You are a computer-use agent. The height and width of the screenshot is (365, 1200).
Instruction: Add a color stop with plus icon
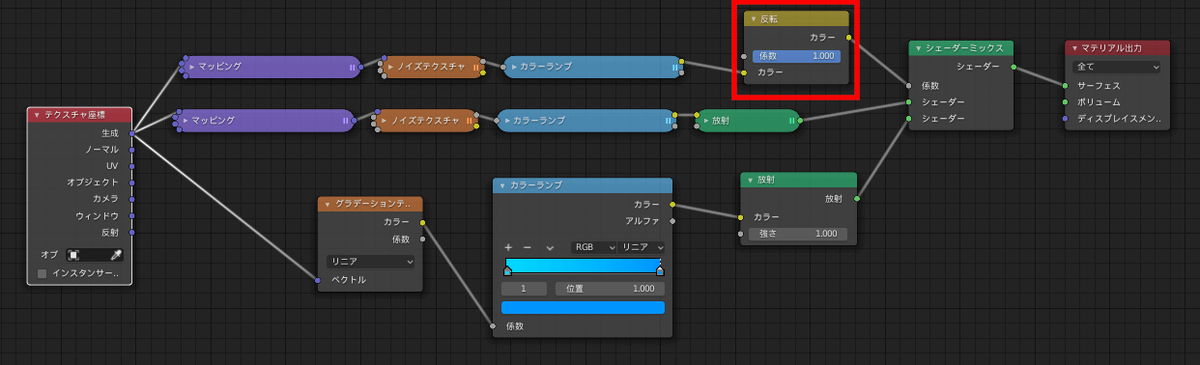coord(508,247)
